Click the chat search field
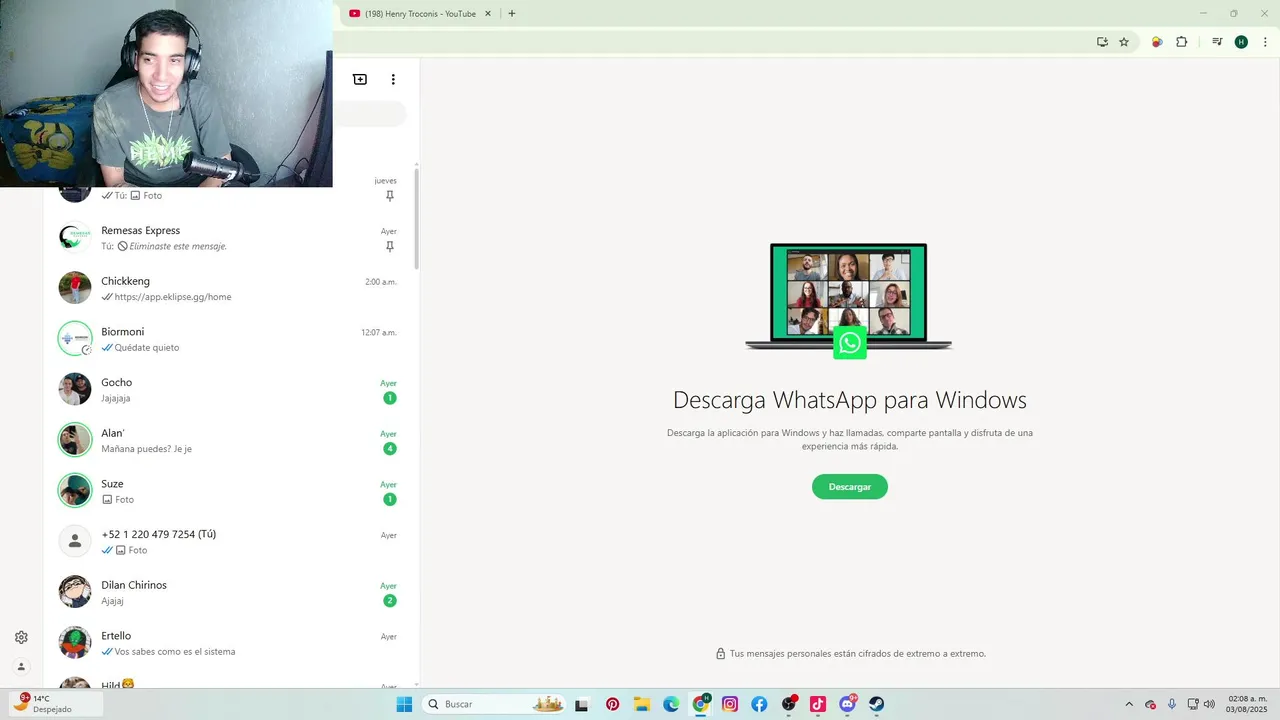This screenshot has width=1280, height=720. [x=369, y=114]
